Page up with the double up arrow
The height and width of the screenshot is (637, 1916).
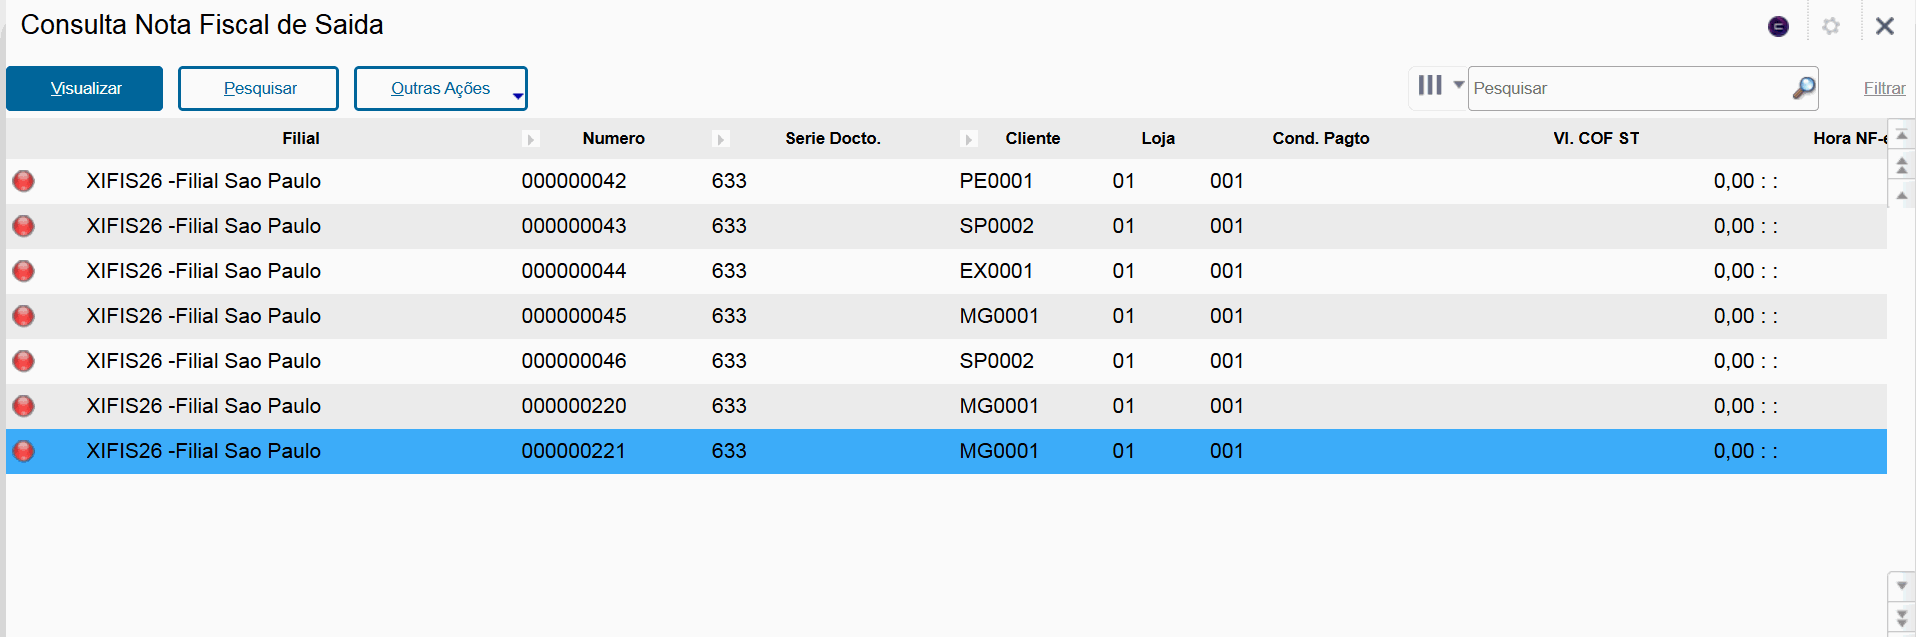pos(1902,165)
